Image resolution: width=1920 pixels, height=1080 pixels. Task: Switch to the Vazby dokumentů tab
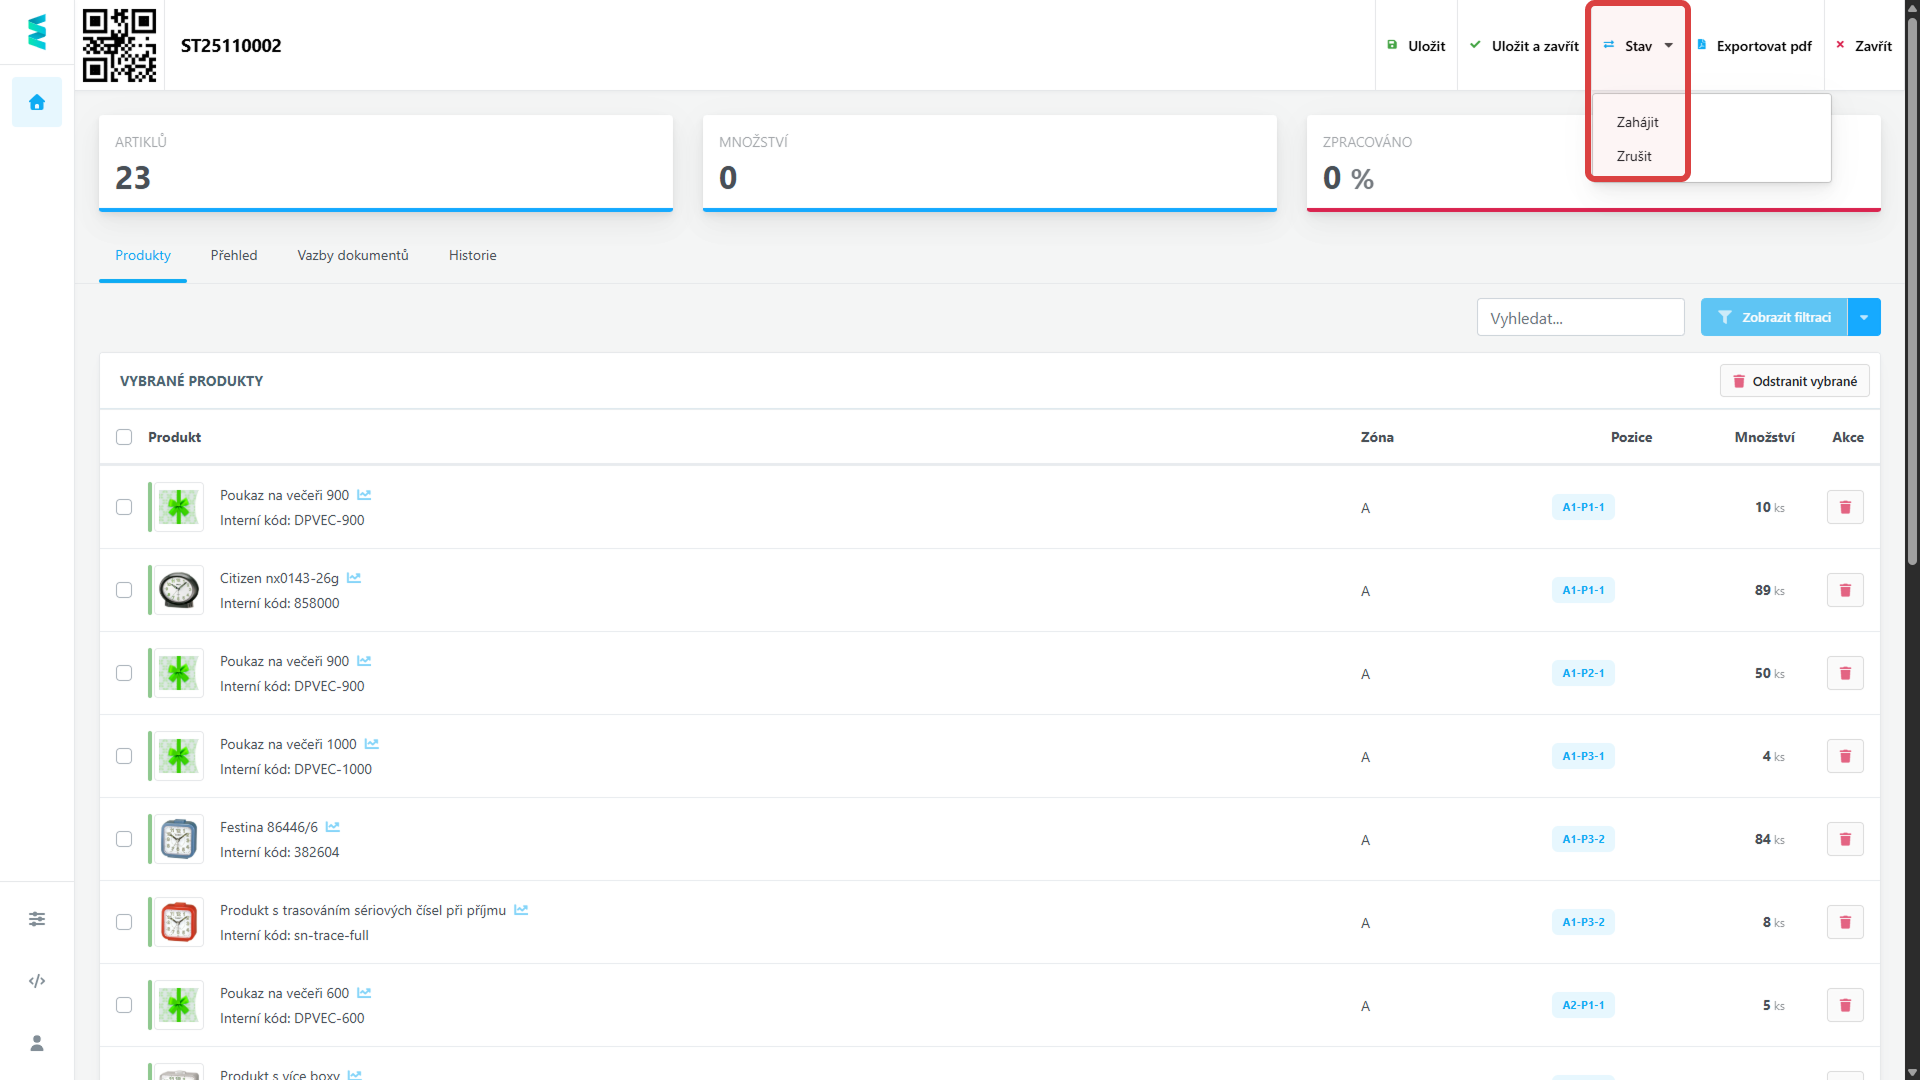pos(352,255)
